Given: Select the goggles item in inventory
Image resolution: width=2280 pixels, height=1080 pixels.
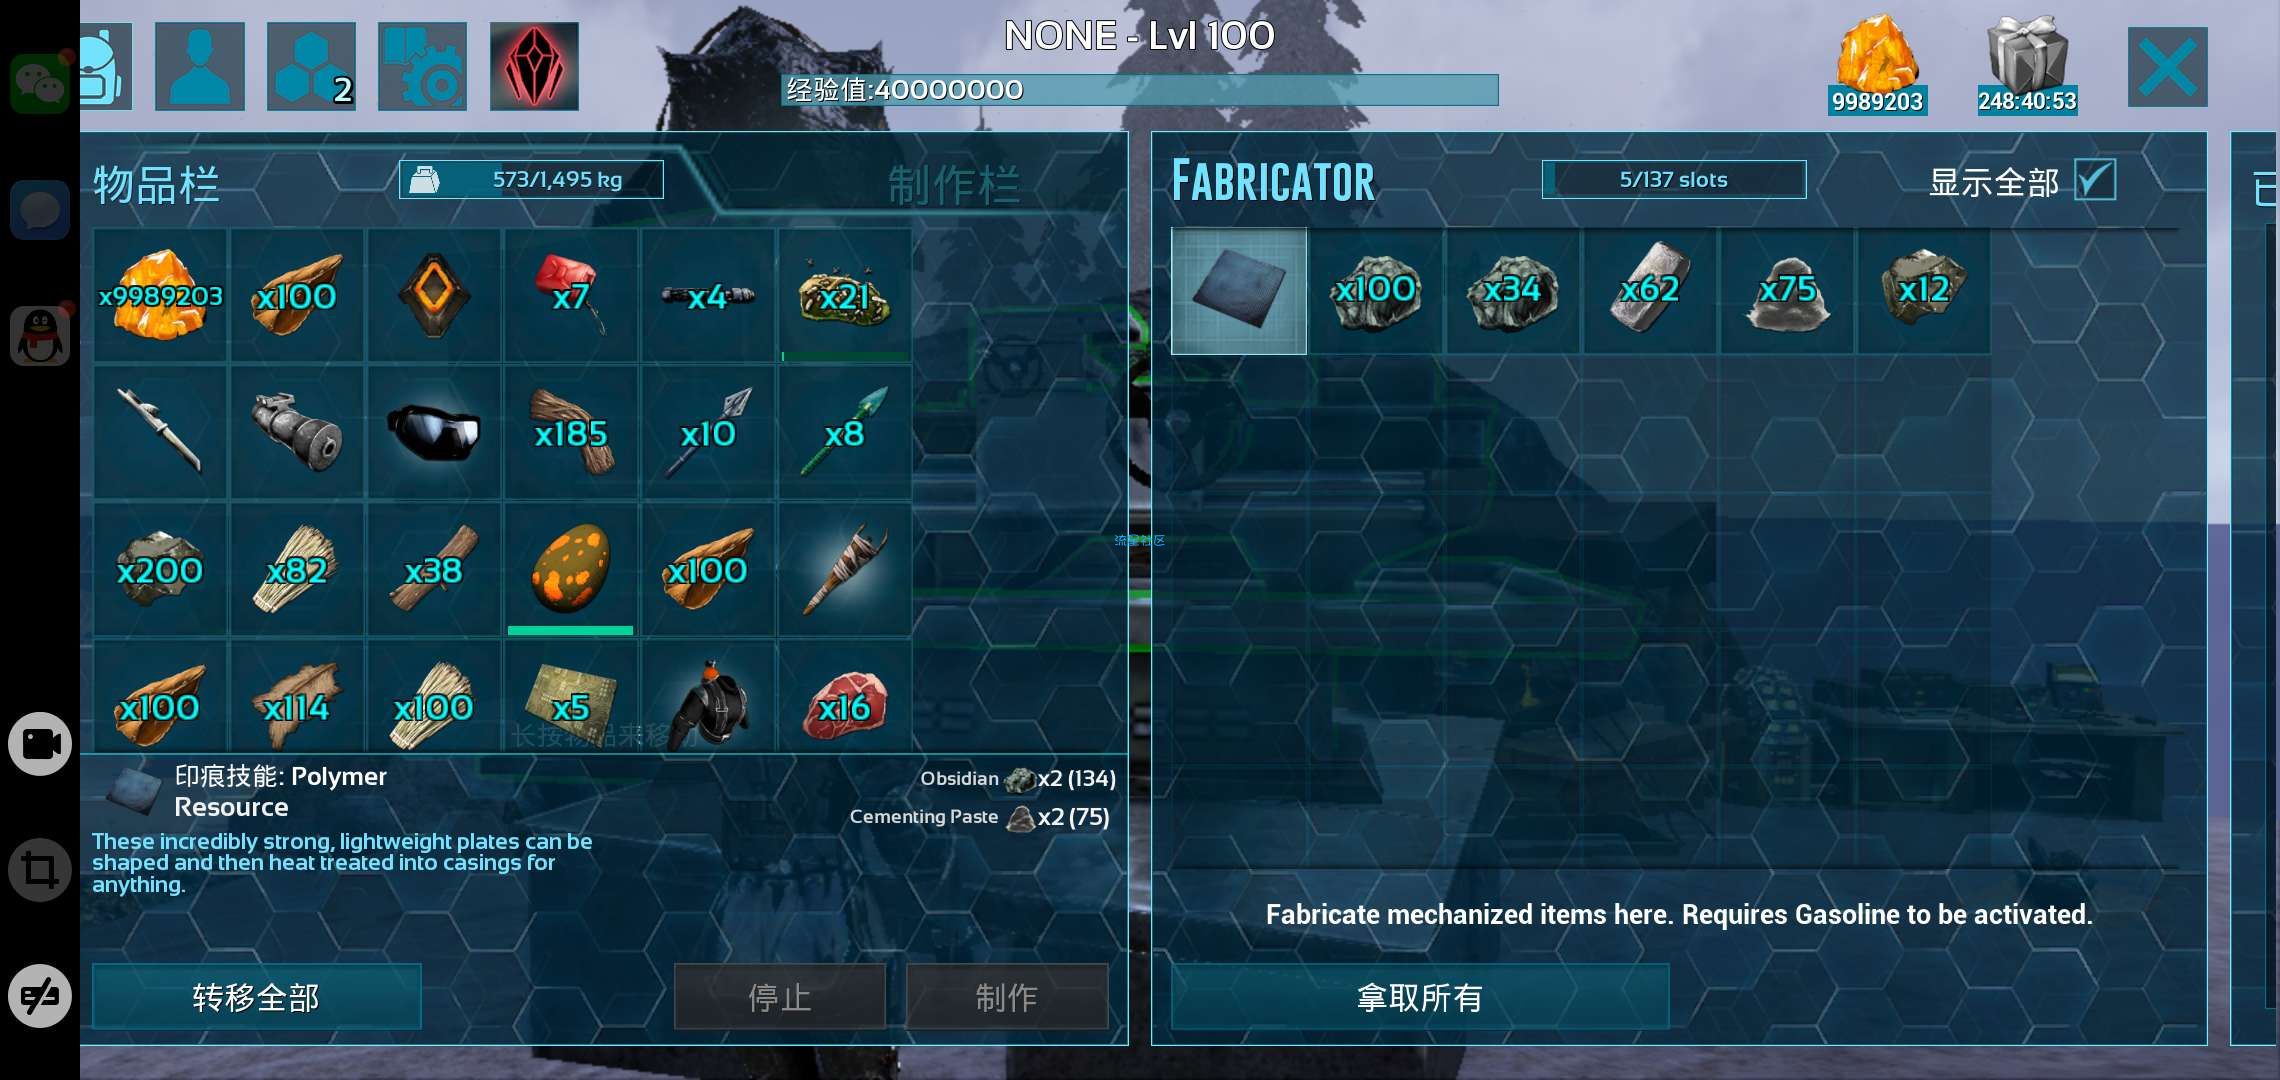Looking at the screenshot, I should tap(433, 432).
